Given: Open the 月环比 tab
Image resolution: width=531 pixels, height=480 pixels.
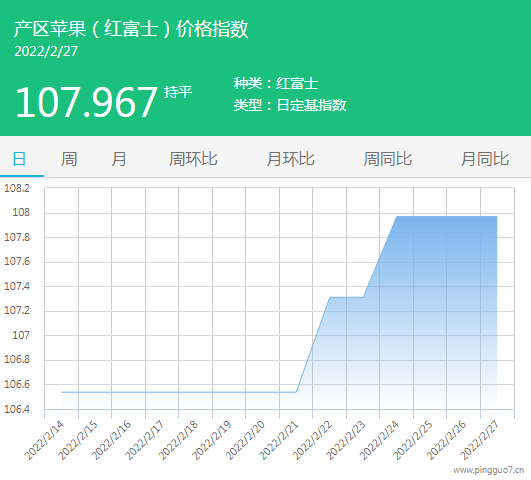Looking at the screenshot, I should (x=290, y=159).
